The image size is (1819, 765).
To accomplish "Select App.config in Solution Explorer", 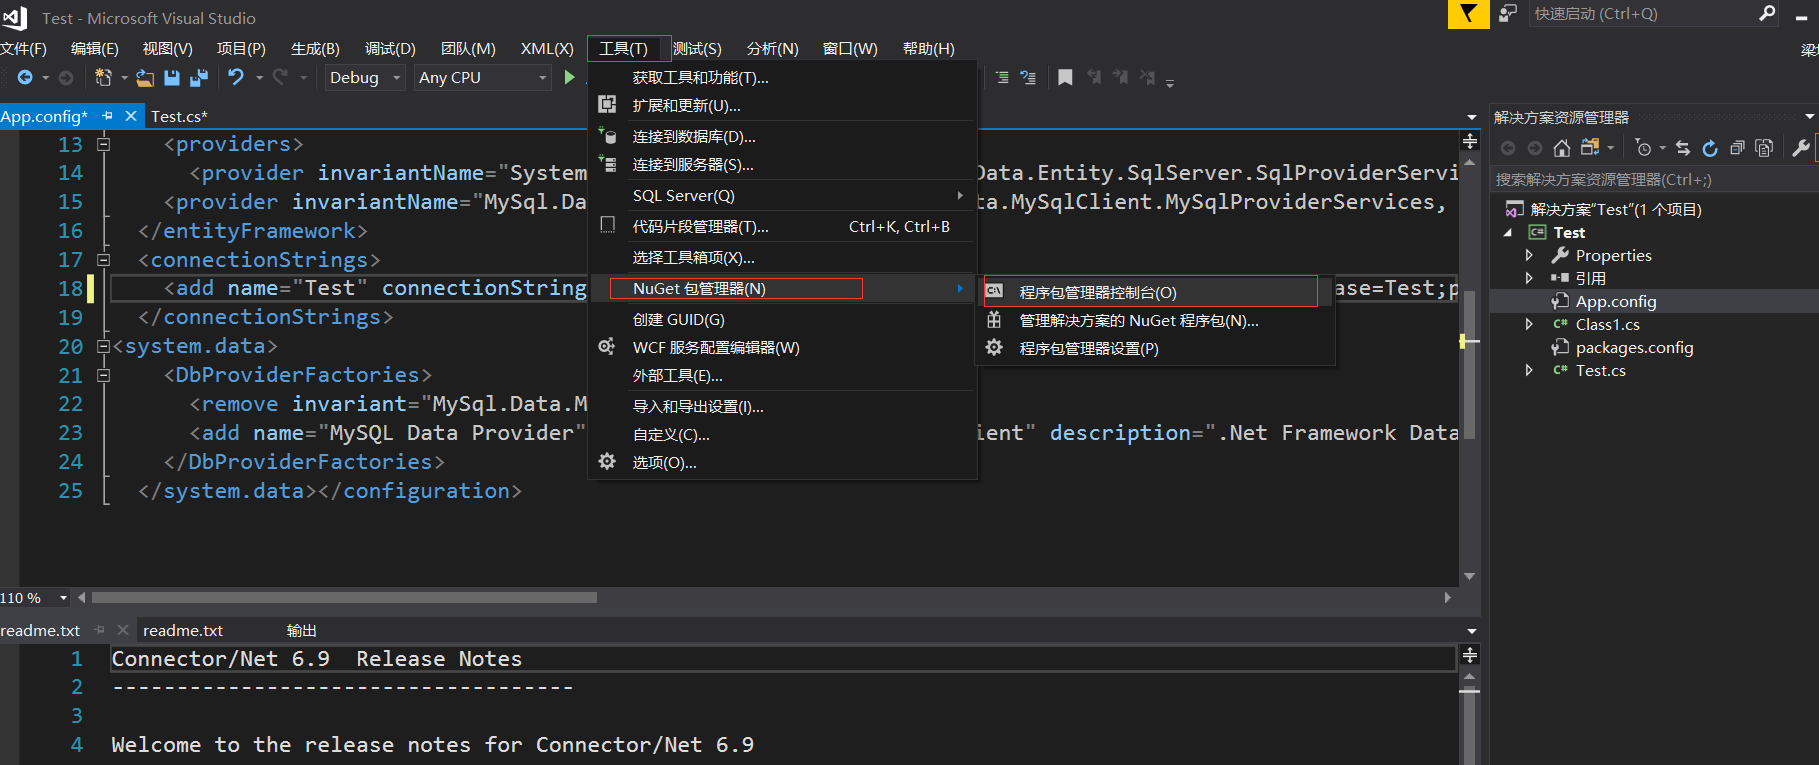I will [1616, 301].
